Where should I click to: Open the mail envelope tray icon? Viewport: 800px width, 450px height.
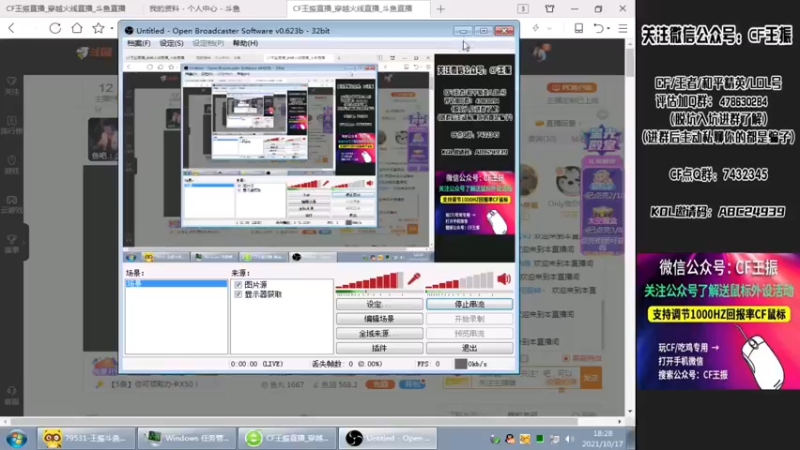tap(524, 439)
